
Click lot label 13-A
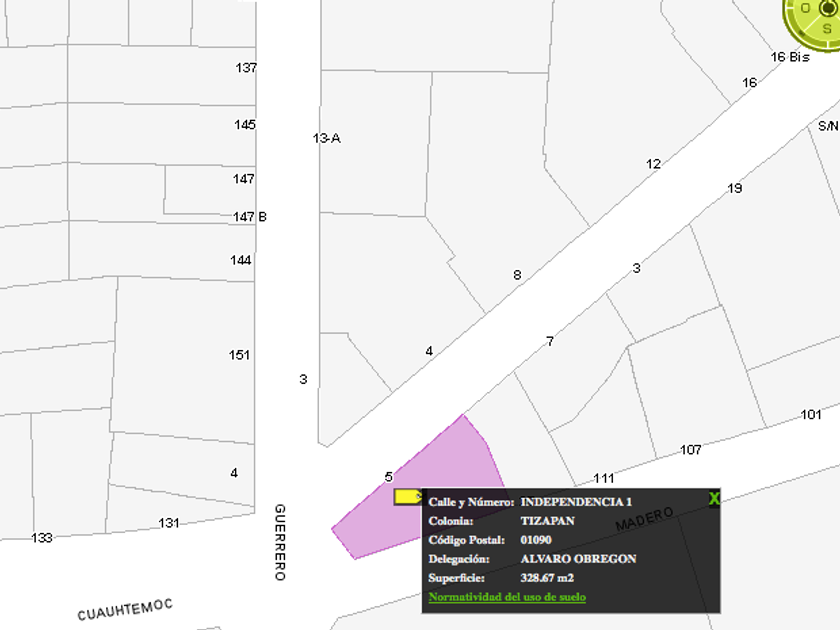tap(326, 138)
